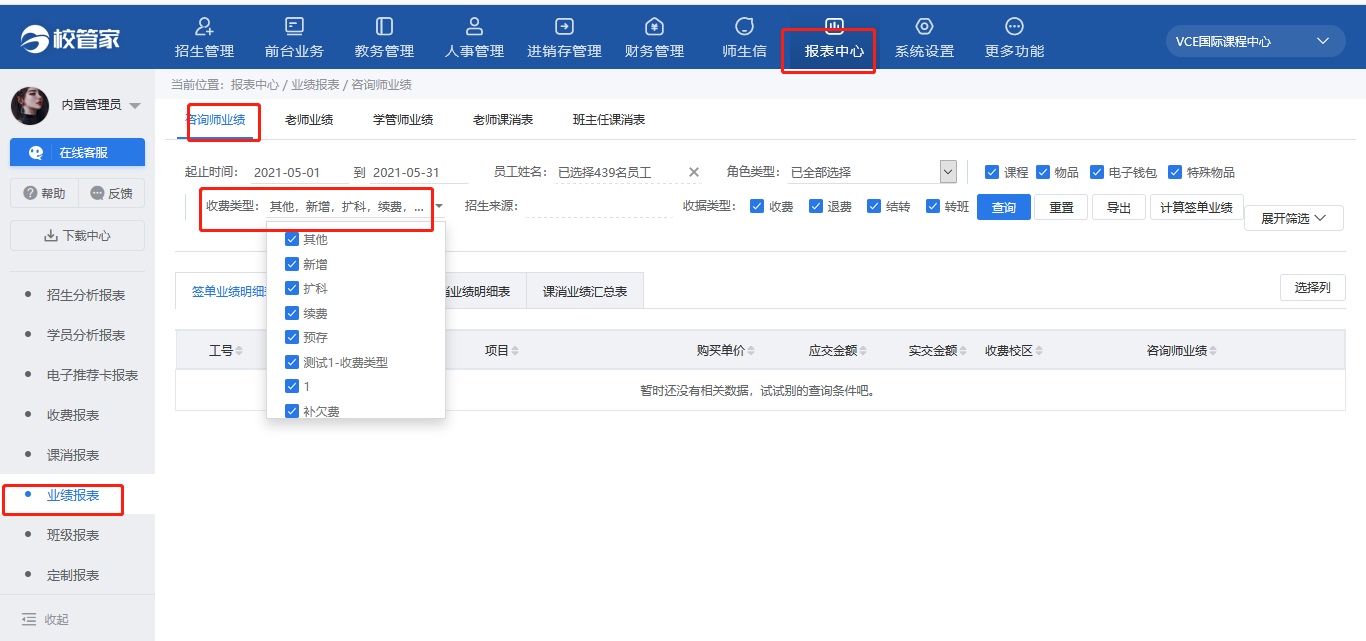Open 更多功能 ellipsis icon
Screen dimensions: 1366x641
tap(1014, 27)
